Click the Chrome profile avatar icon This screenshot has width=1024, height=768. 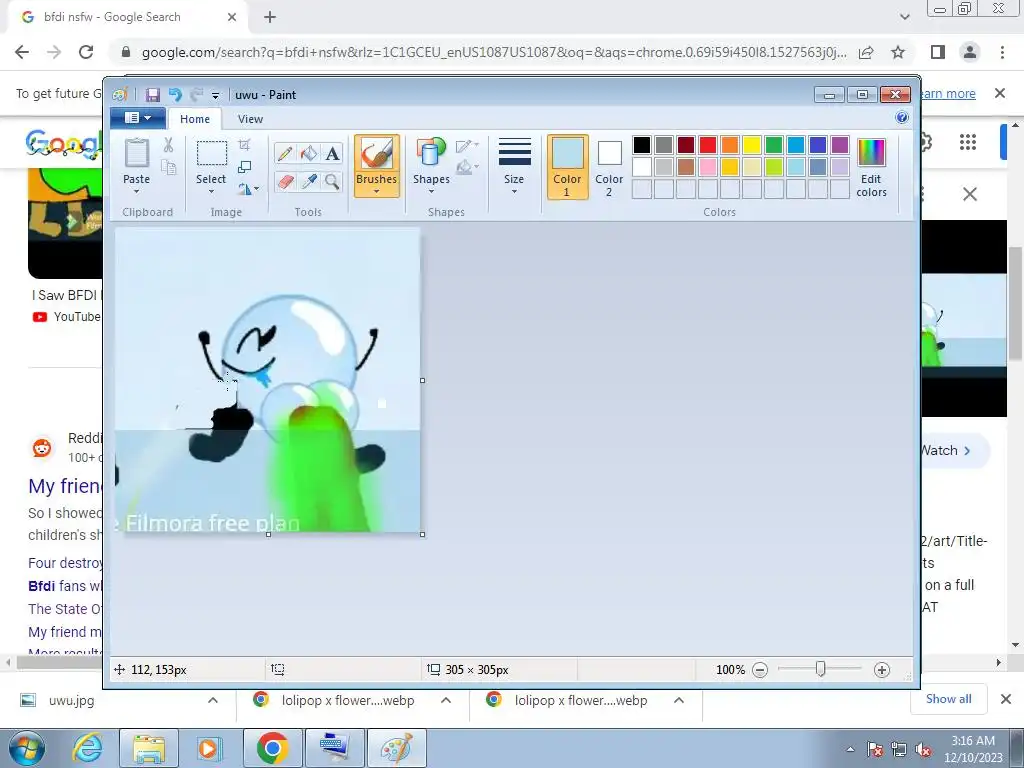coord(970,52)
